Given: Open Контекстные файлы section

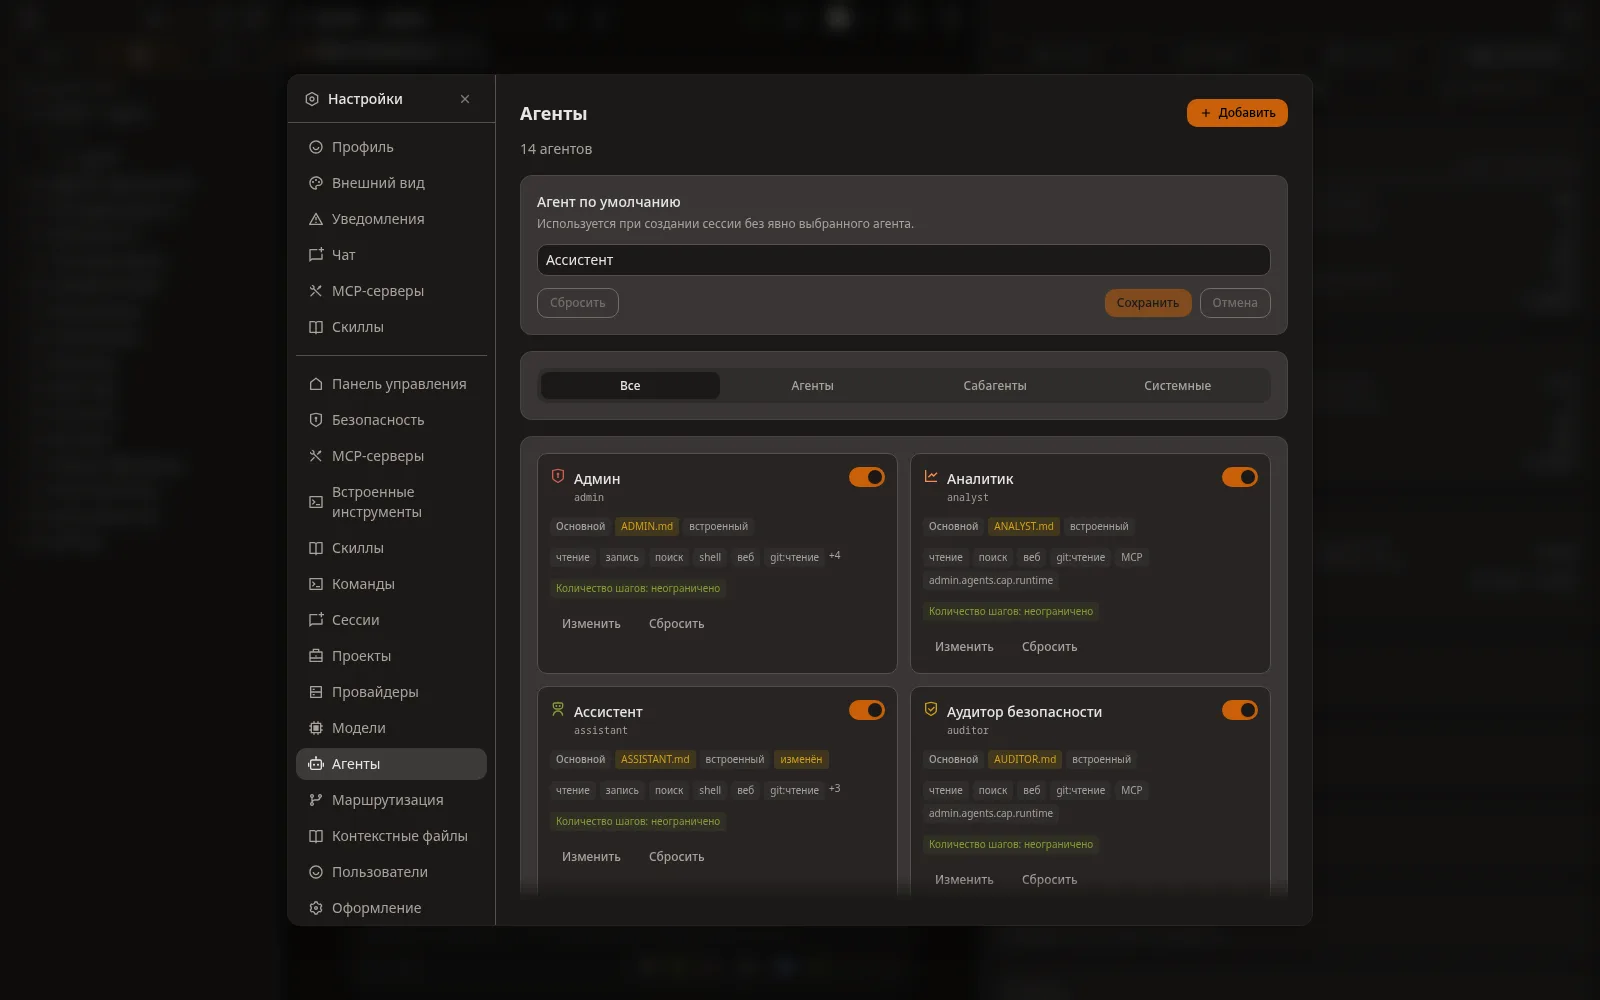Looking at the screenshot, I should [391, 836].
